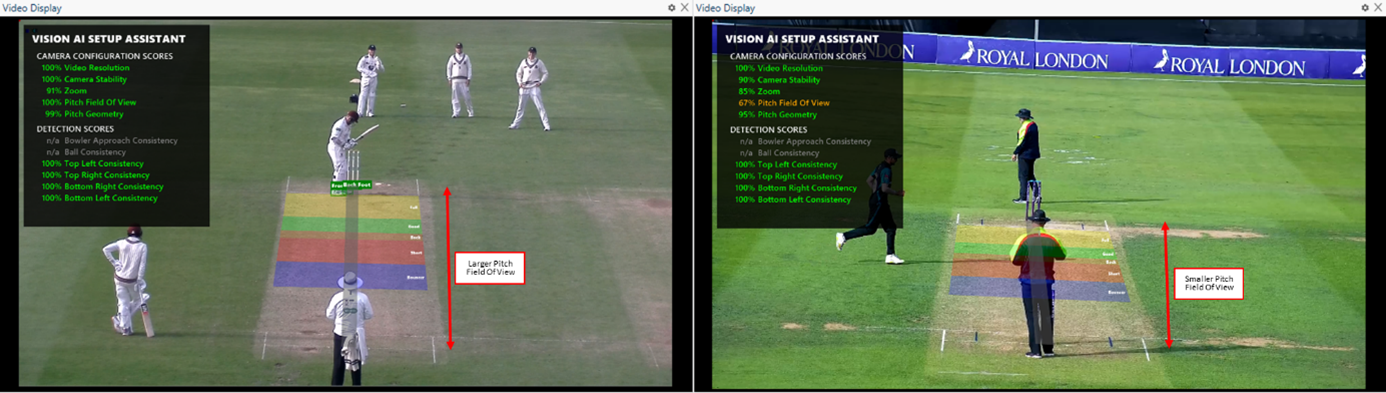Image resolution: width=1386 pixels, height=393 pixels.
Task: Click the 90% Camera Stability score
Action: tap(779, 80)
